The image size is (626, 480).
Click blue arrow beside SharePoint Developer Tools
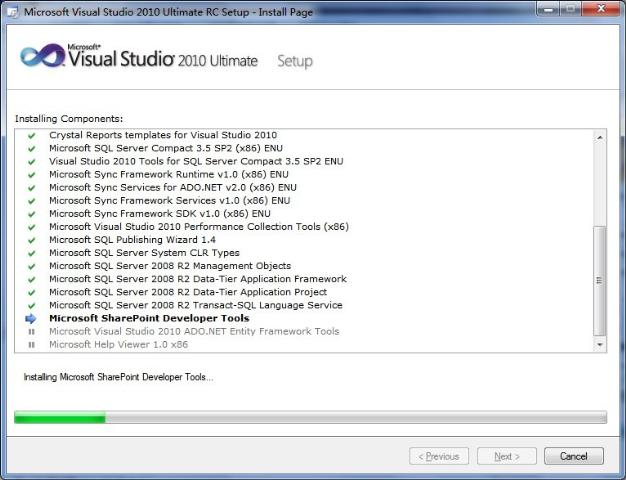[31, 318]
